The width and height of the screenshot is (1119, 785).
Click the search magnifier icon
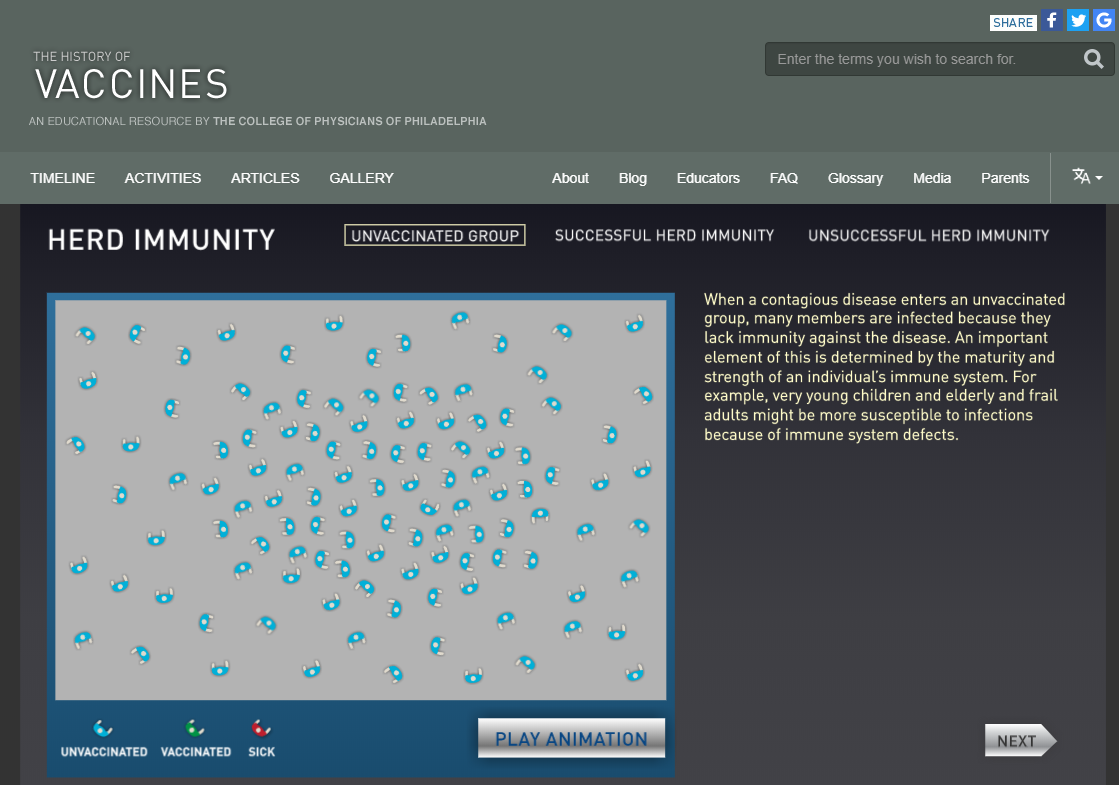(1093, 59)
